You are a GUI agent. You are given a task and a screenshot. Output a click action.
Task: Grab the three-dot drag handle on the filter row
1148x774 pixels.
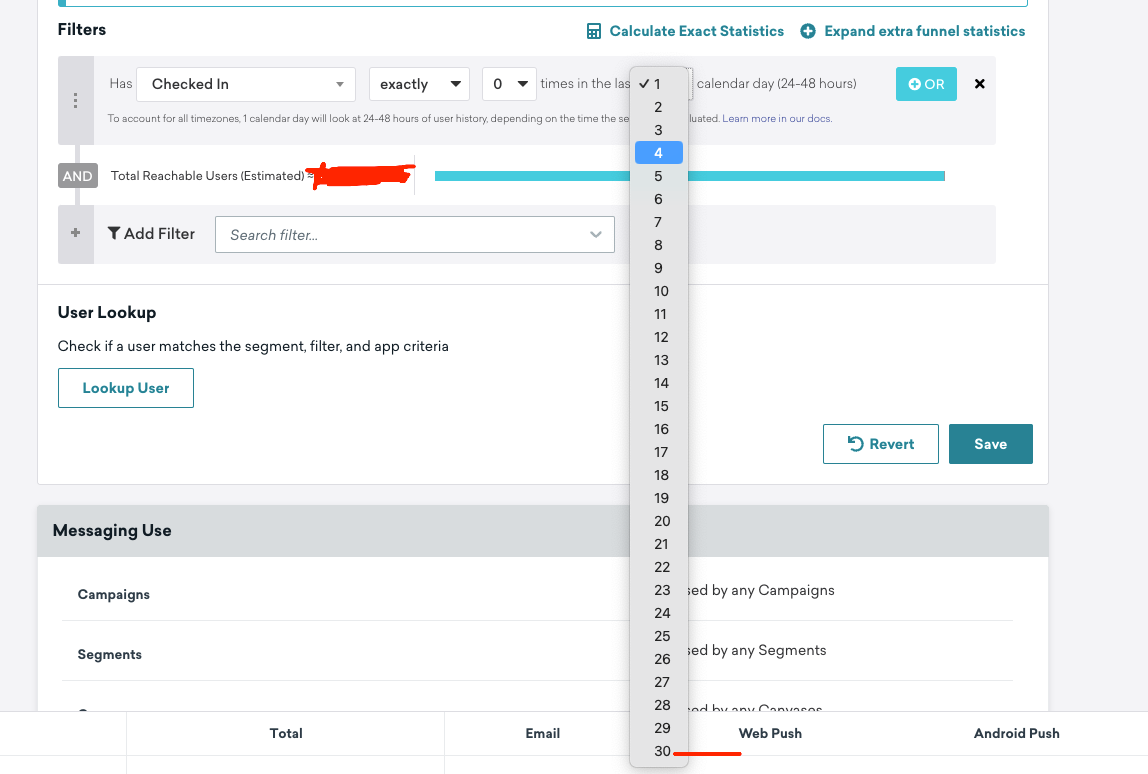[x=75, y=100]
